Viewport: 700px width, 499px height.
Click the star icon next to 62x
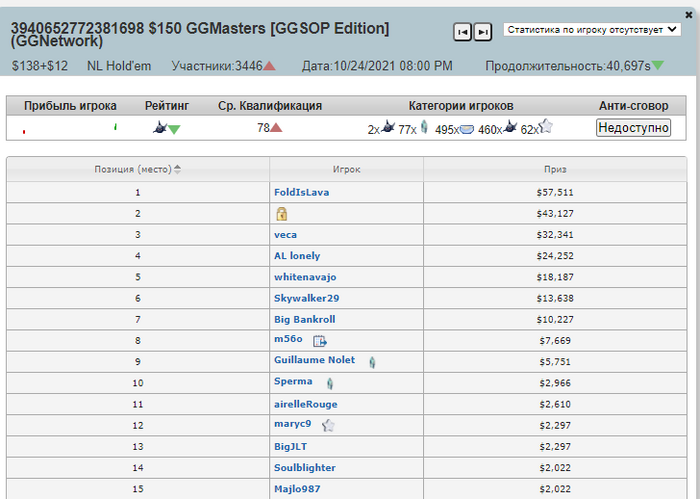pyautogui.click(x=546, y=126)
